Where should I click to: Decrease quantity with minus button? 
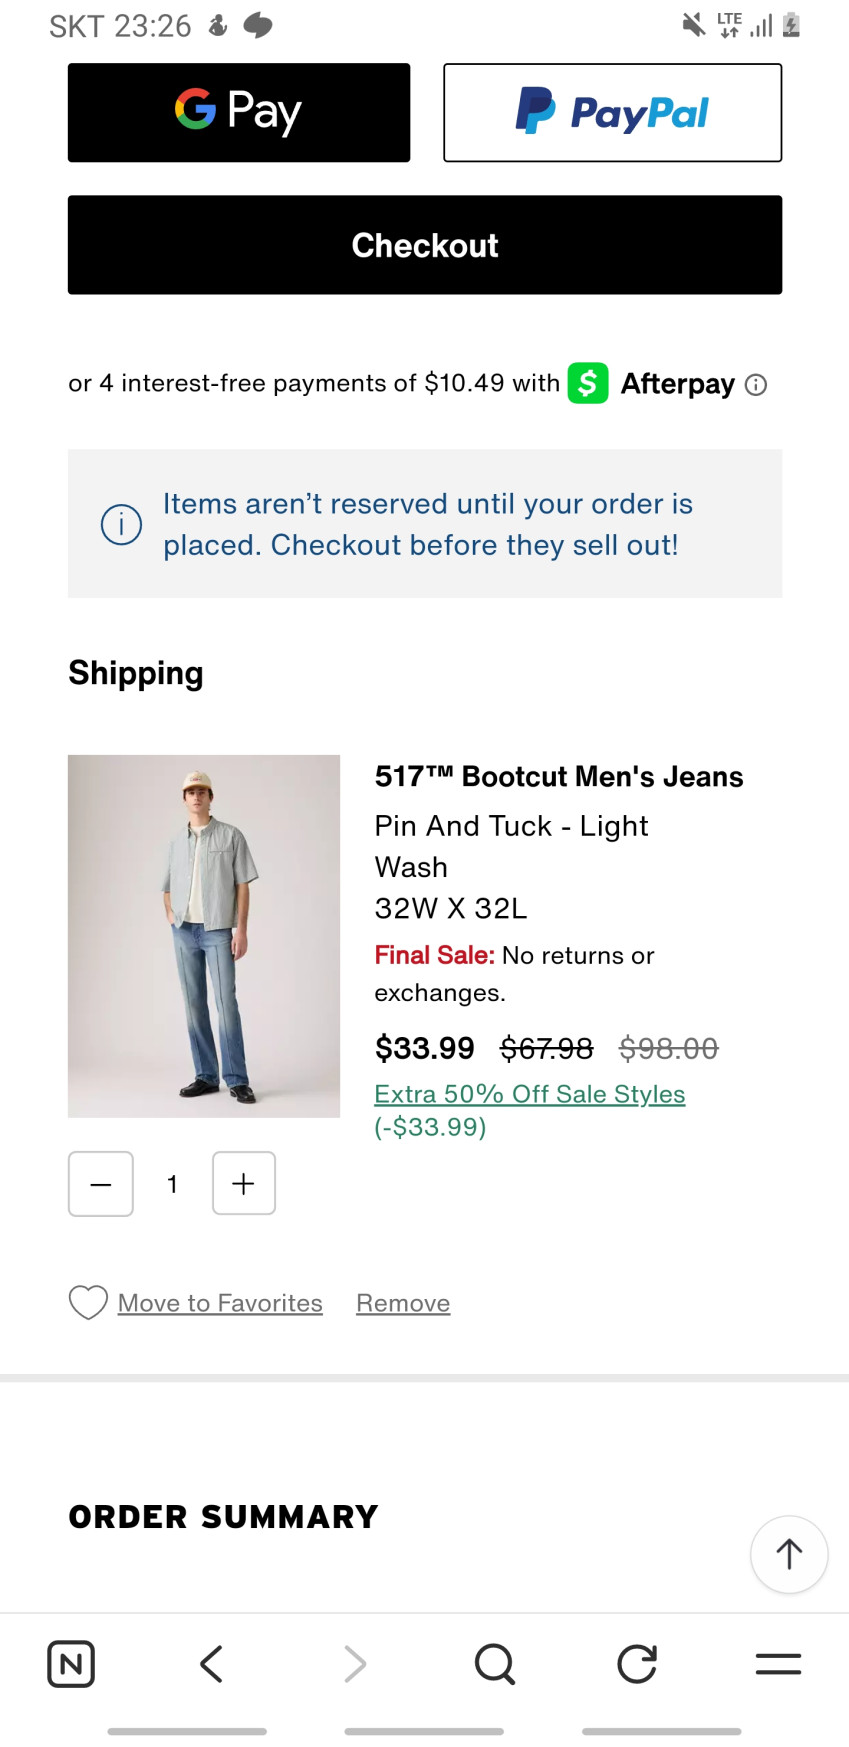[101, 1184]
